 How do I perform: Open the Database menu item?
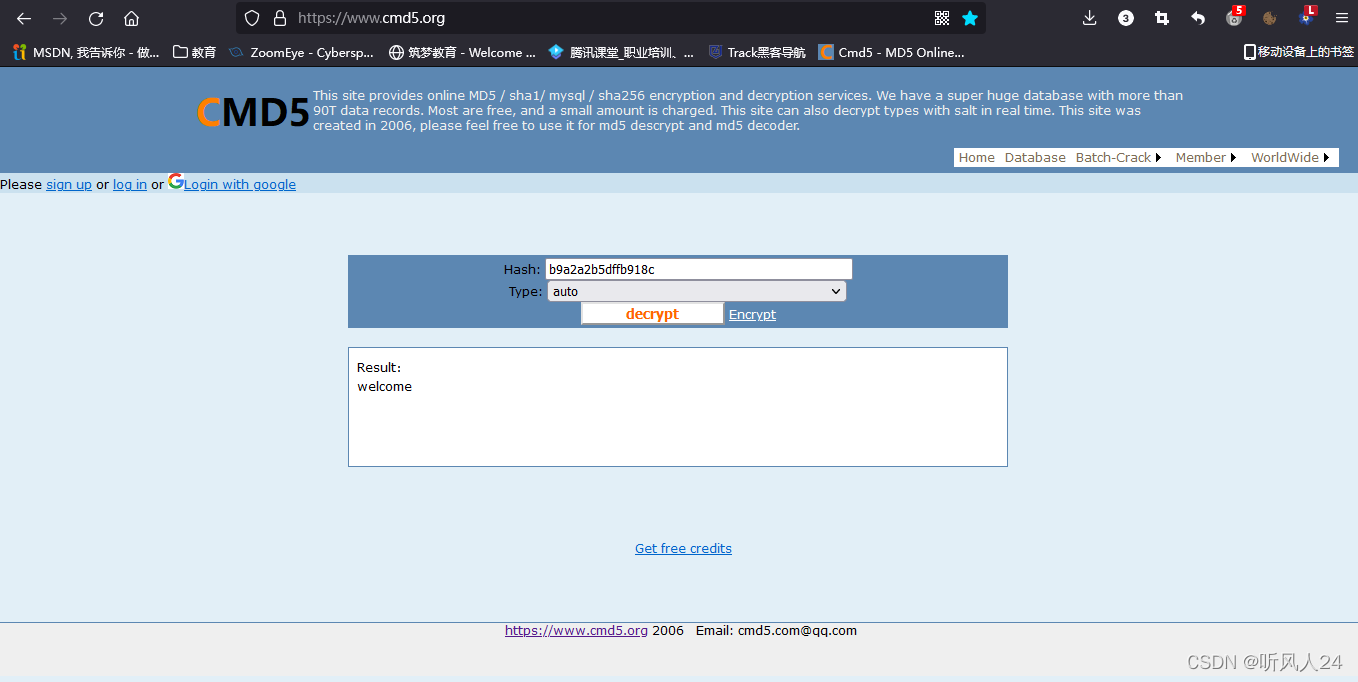(1035, 158)
